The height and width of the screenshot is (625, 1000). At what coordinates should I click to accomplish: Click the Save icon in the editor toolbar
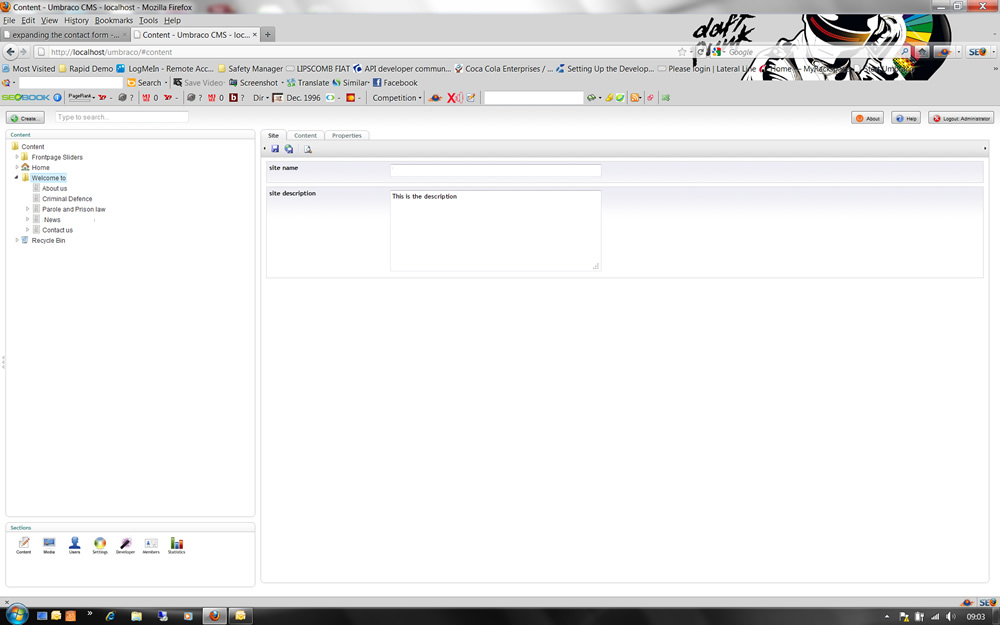[275, 149]
